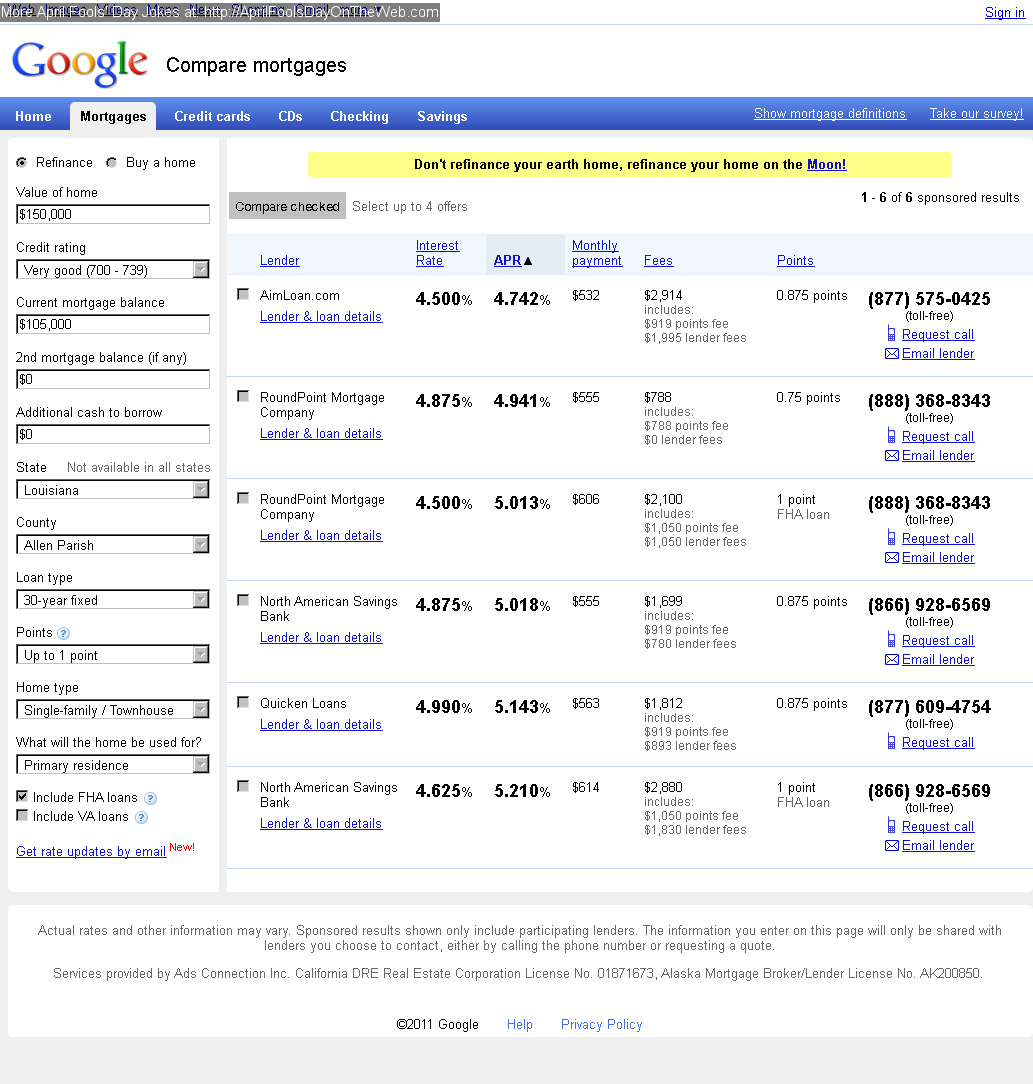The image size is (1033, 1084).
Task: Open Show mortgage definitions link
Action: [830, 113]
